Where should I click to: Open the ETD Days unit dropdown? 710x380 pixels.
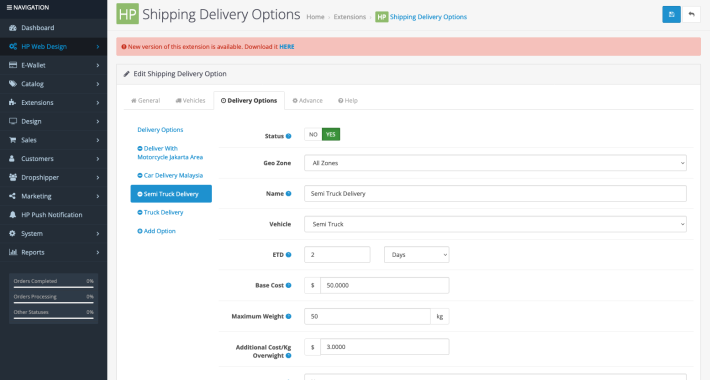click(417, 255)
